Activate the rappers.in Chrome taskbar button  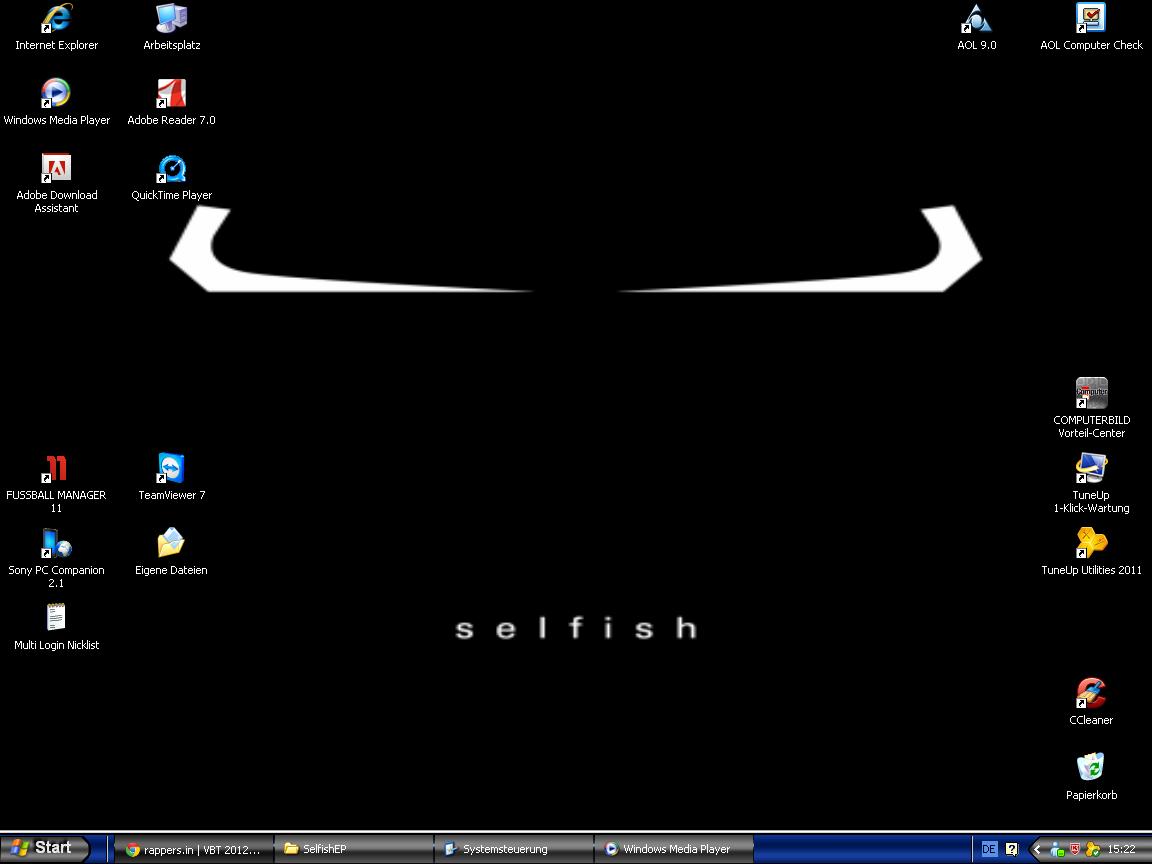[194, 849]
